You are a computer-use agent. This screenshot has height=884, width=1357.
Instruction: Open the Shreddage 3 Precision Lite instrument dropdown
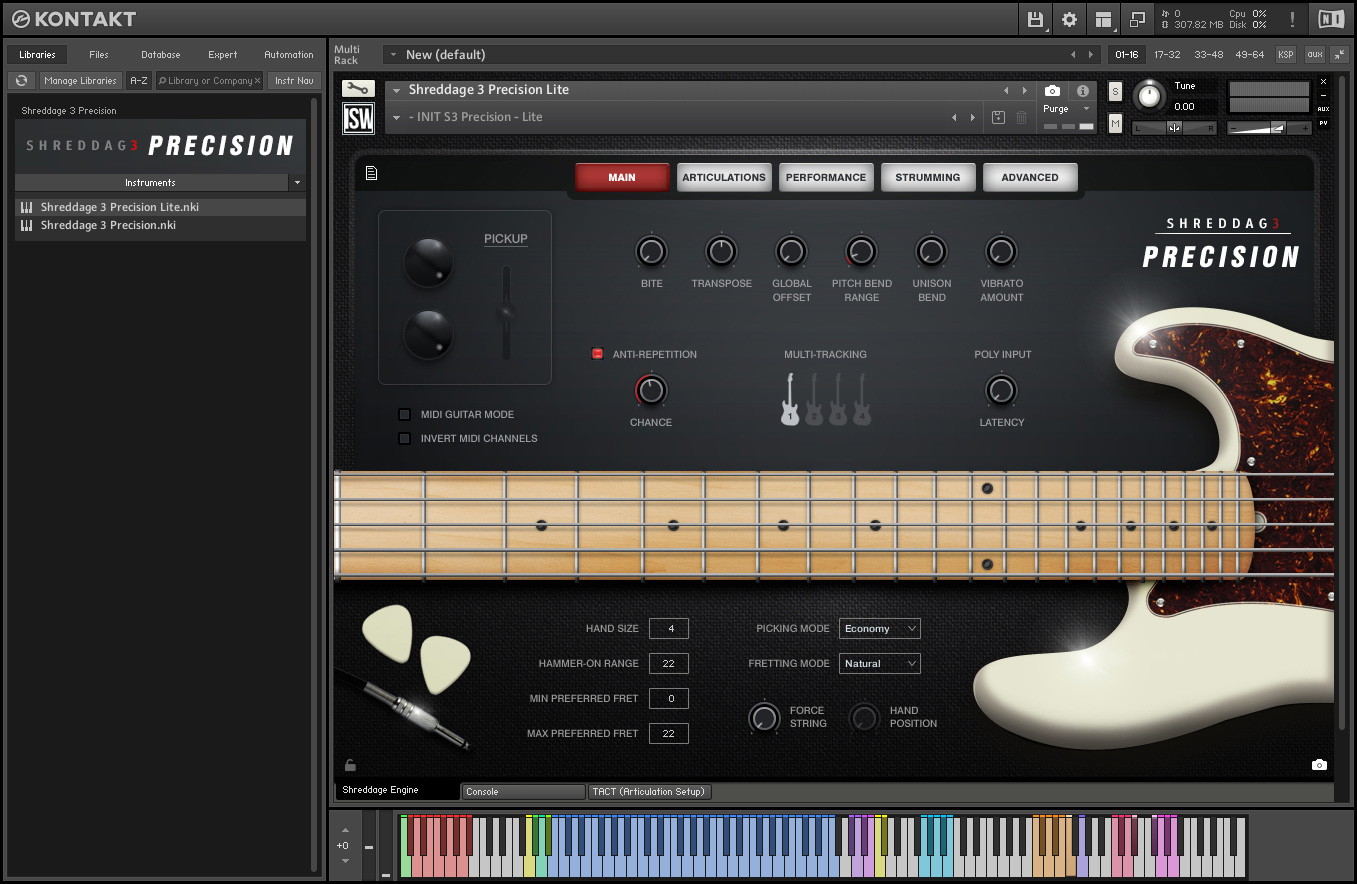(x=397, y=90)
